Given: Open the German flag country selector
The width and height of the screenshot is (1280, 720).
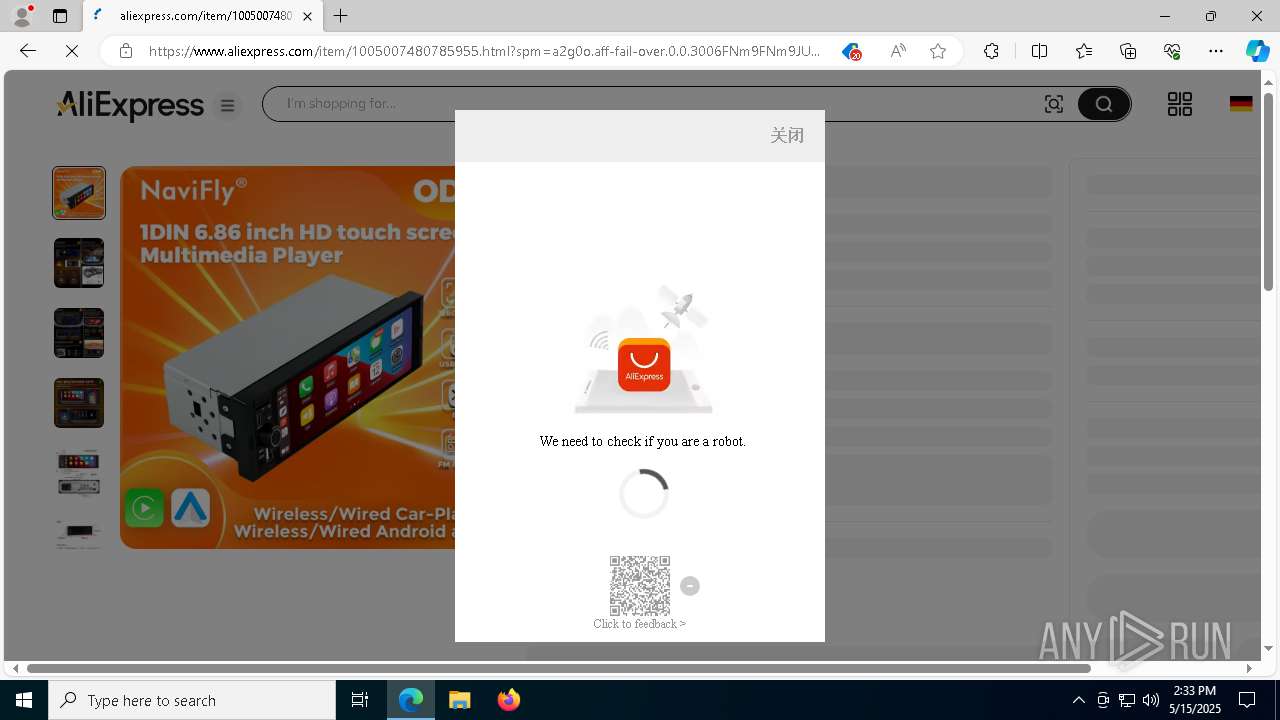Looking at the screenshot, I should [1241, 104].
